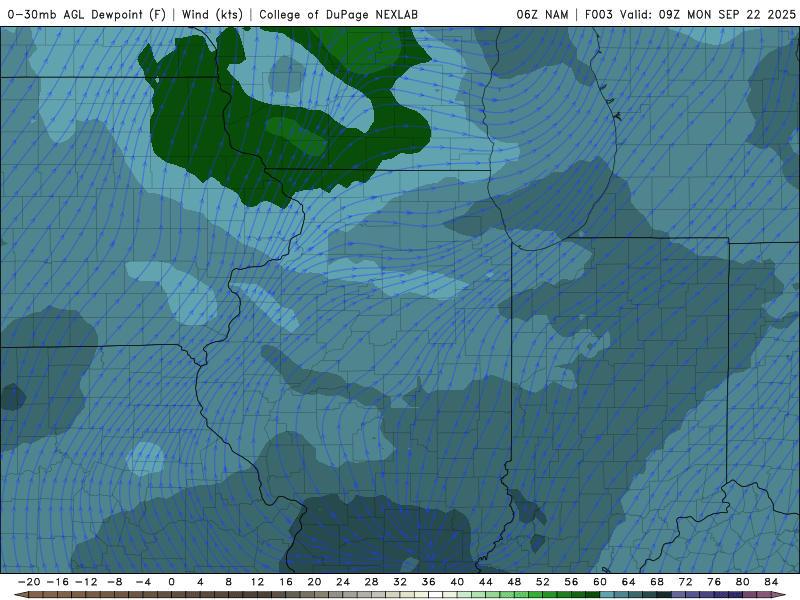Click the legend value "16"
The width and height of the screenshot is (800, 600).
286,582
